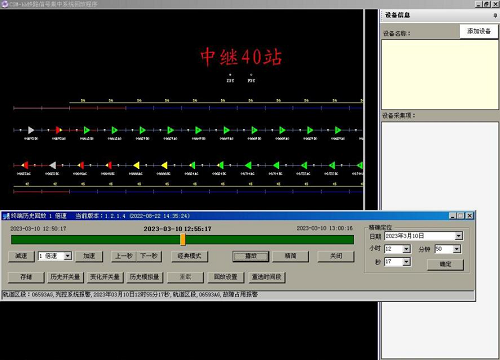
Task: Click the 设备名称 device list box
Action: [x=440, y=74]
